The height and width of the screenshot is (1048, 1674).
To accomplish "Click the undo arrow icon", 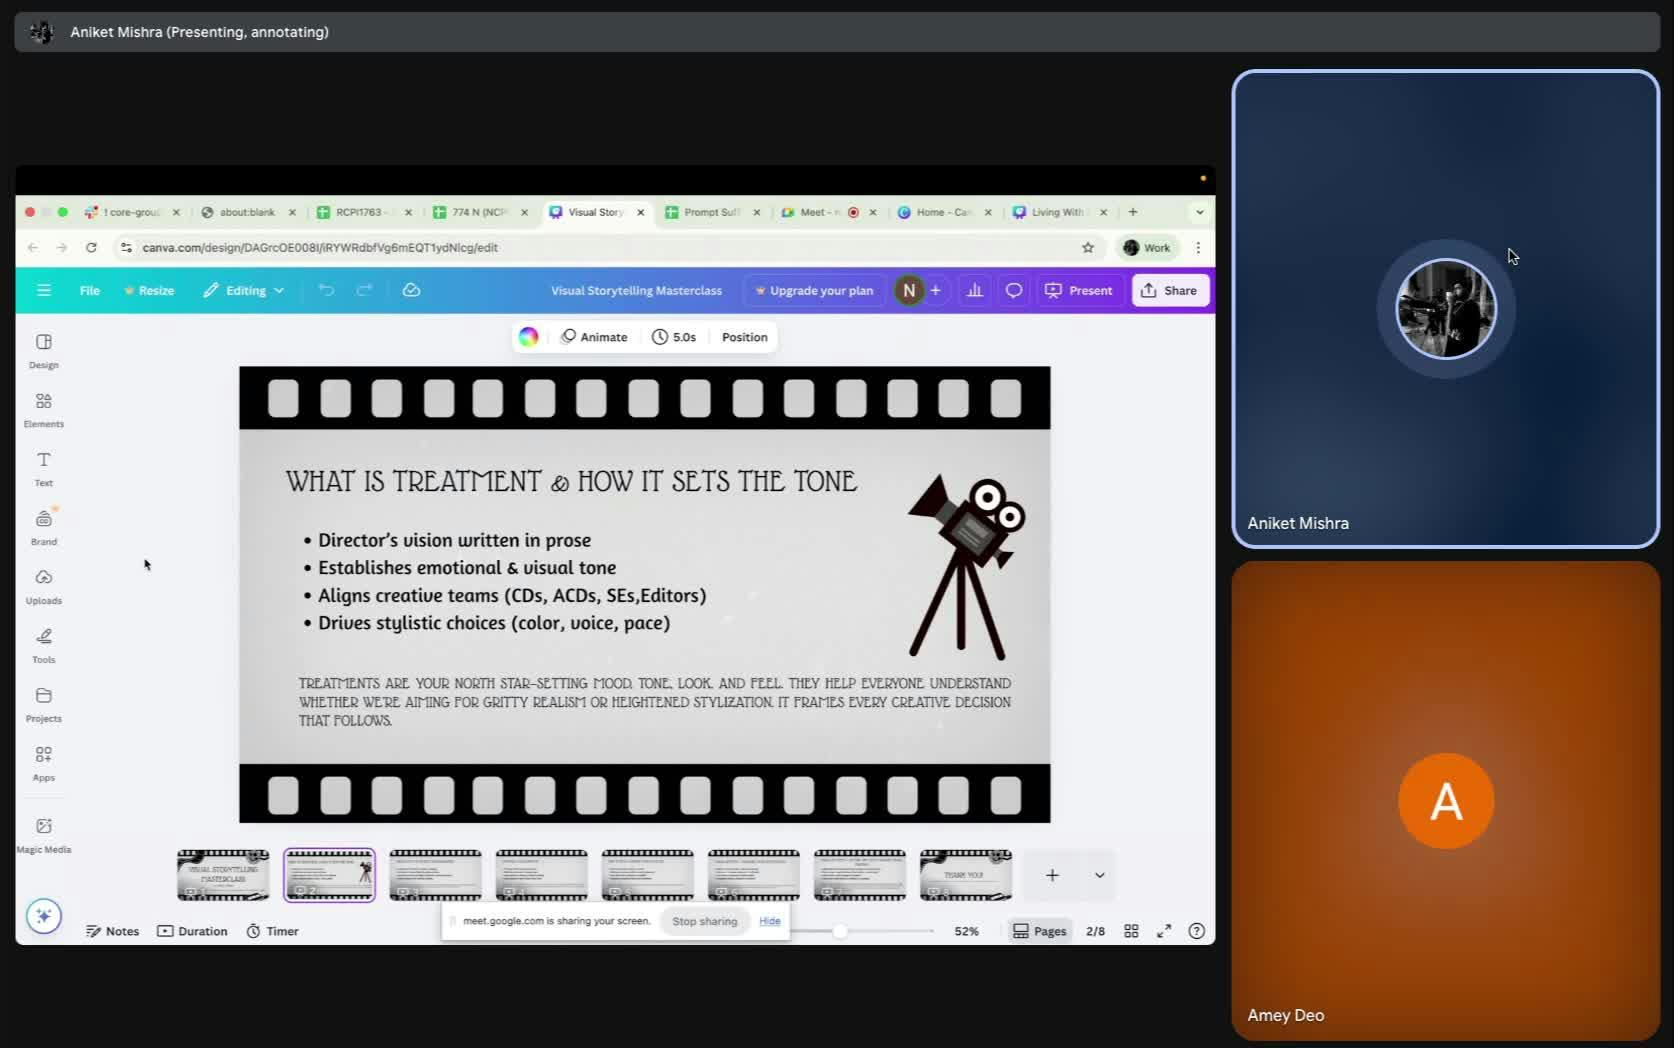I will click(326, 290).
